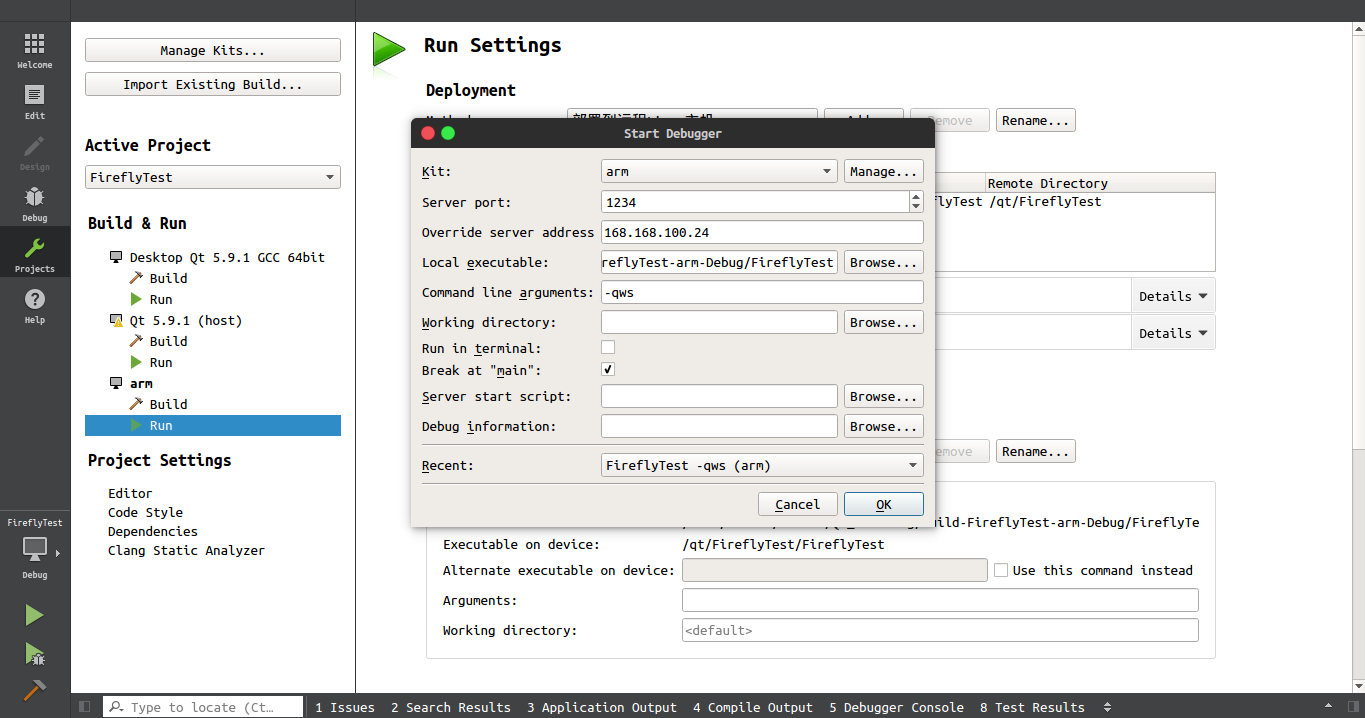Select Build under Desktop Qt 5.9.1 GCC 64bit

[168, 278]
